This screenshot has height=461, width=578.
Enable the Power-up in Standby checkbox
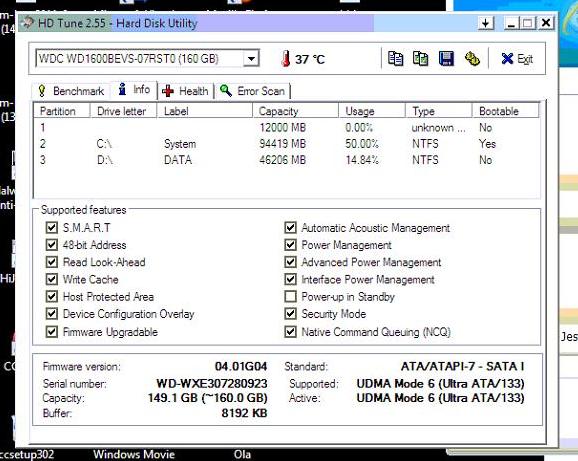[x=290, y=297]
